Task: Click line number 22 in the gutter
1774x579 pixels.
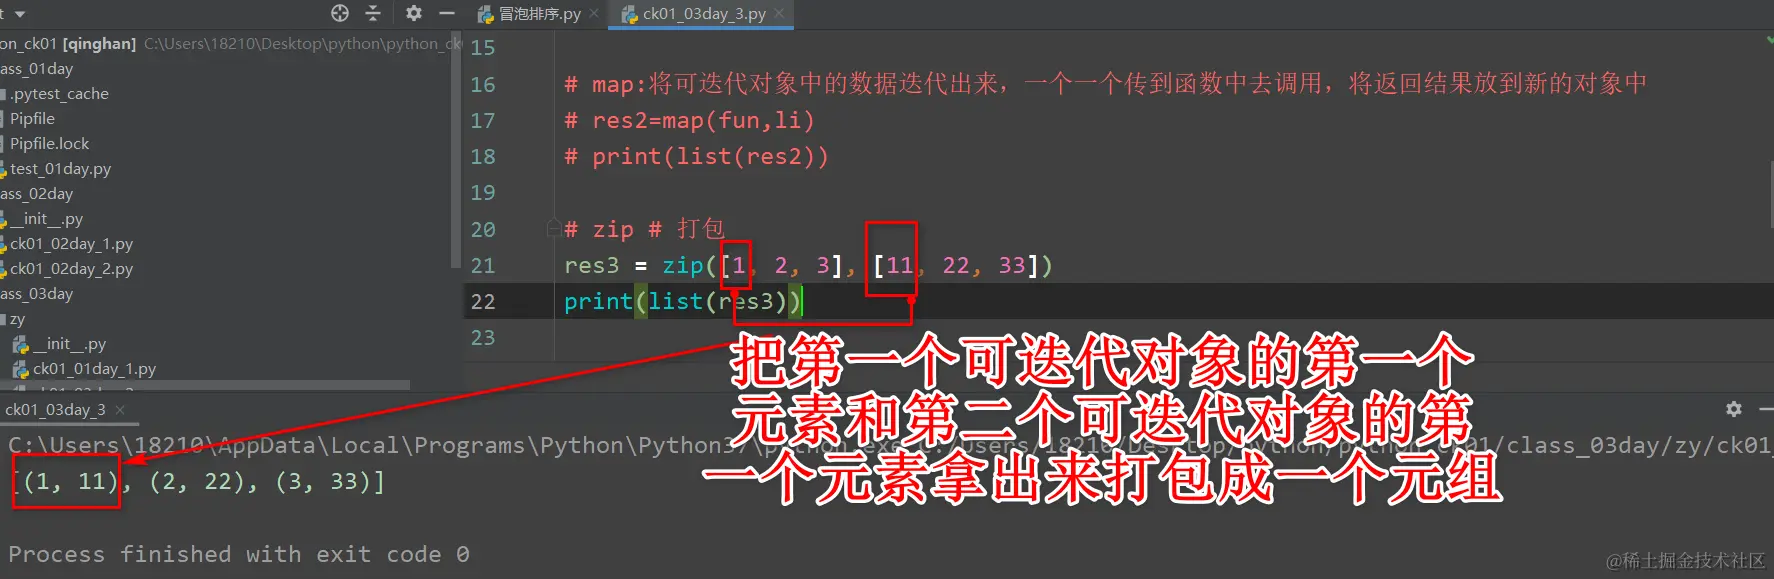Action: click(483, 302)
